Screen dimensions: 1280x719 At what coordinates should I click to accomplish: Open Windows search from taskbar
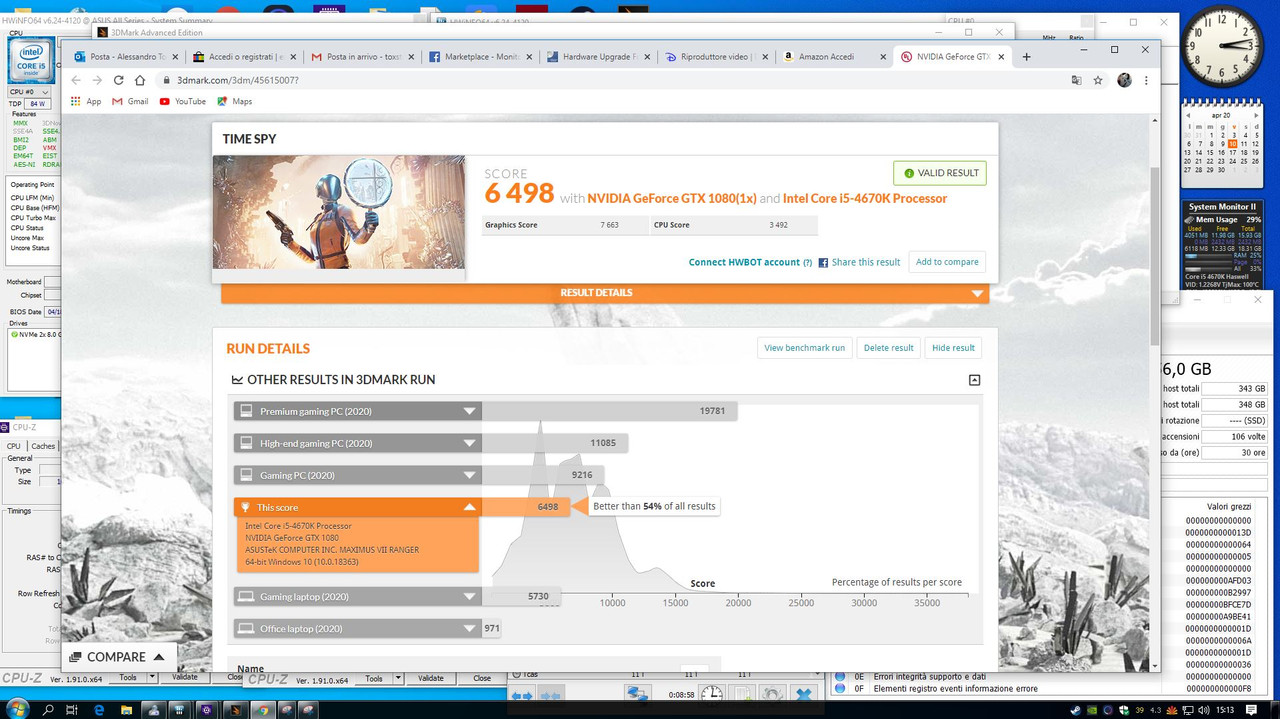pos(47,709)
